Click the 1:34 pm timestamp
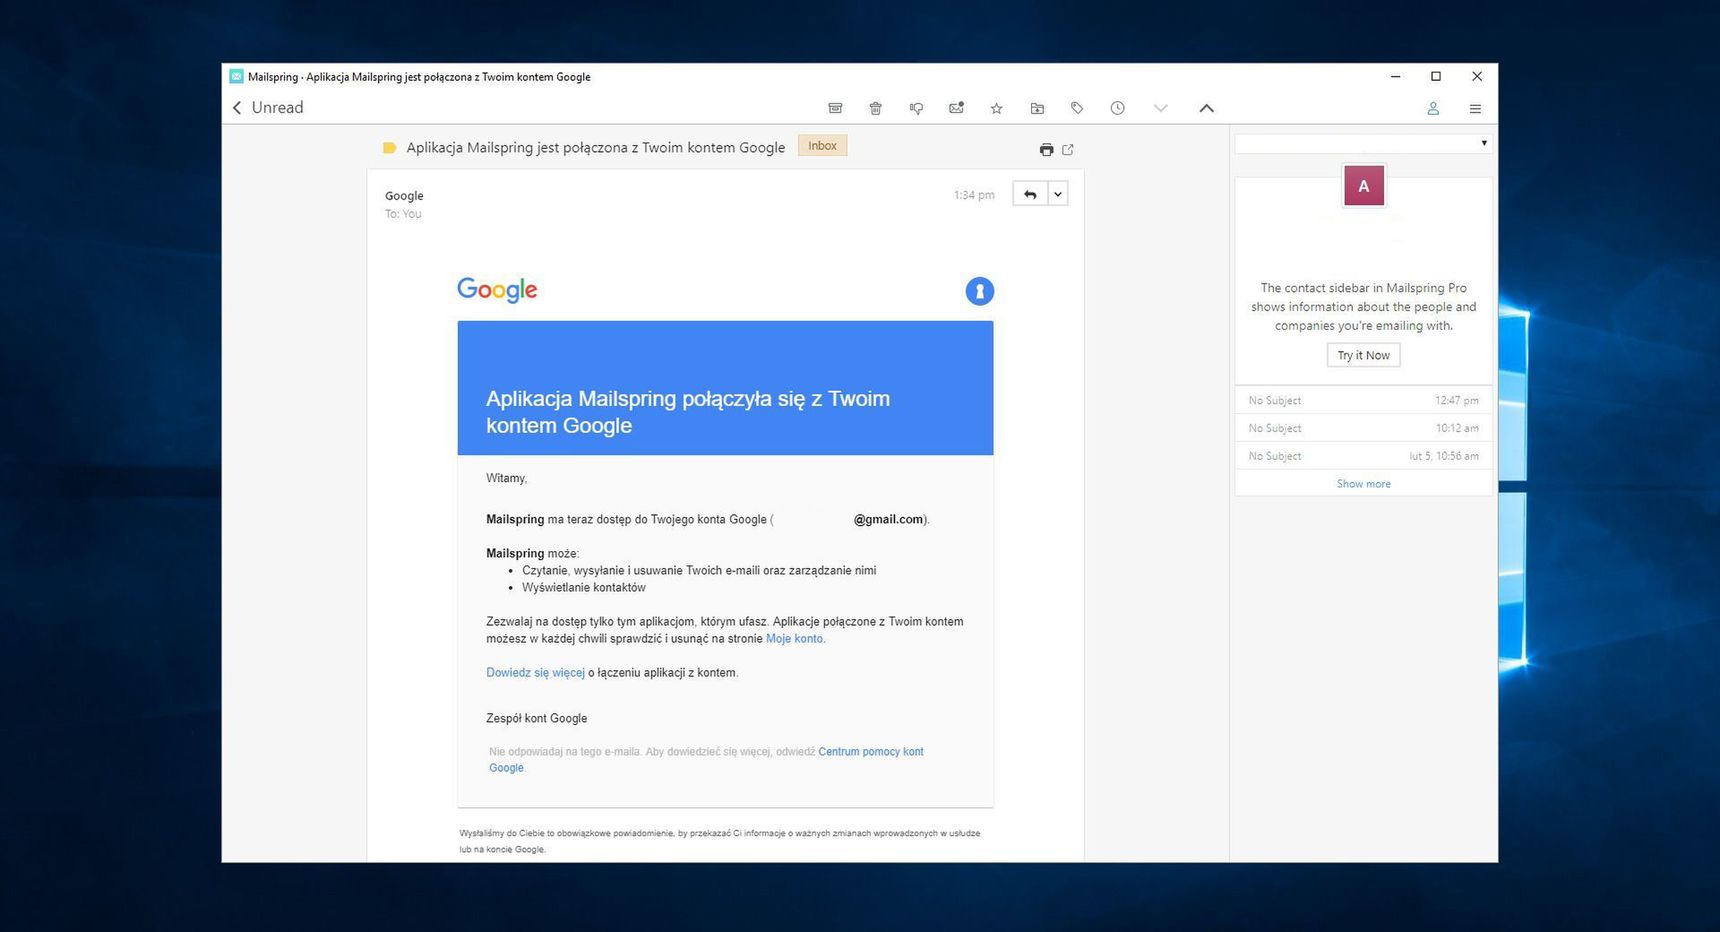The height and width of the screenshot is (932, 1720). click(974, 195)
